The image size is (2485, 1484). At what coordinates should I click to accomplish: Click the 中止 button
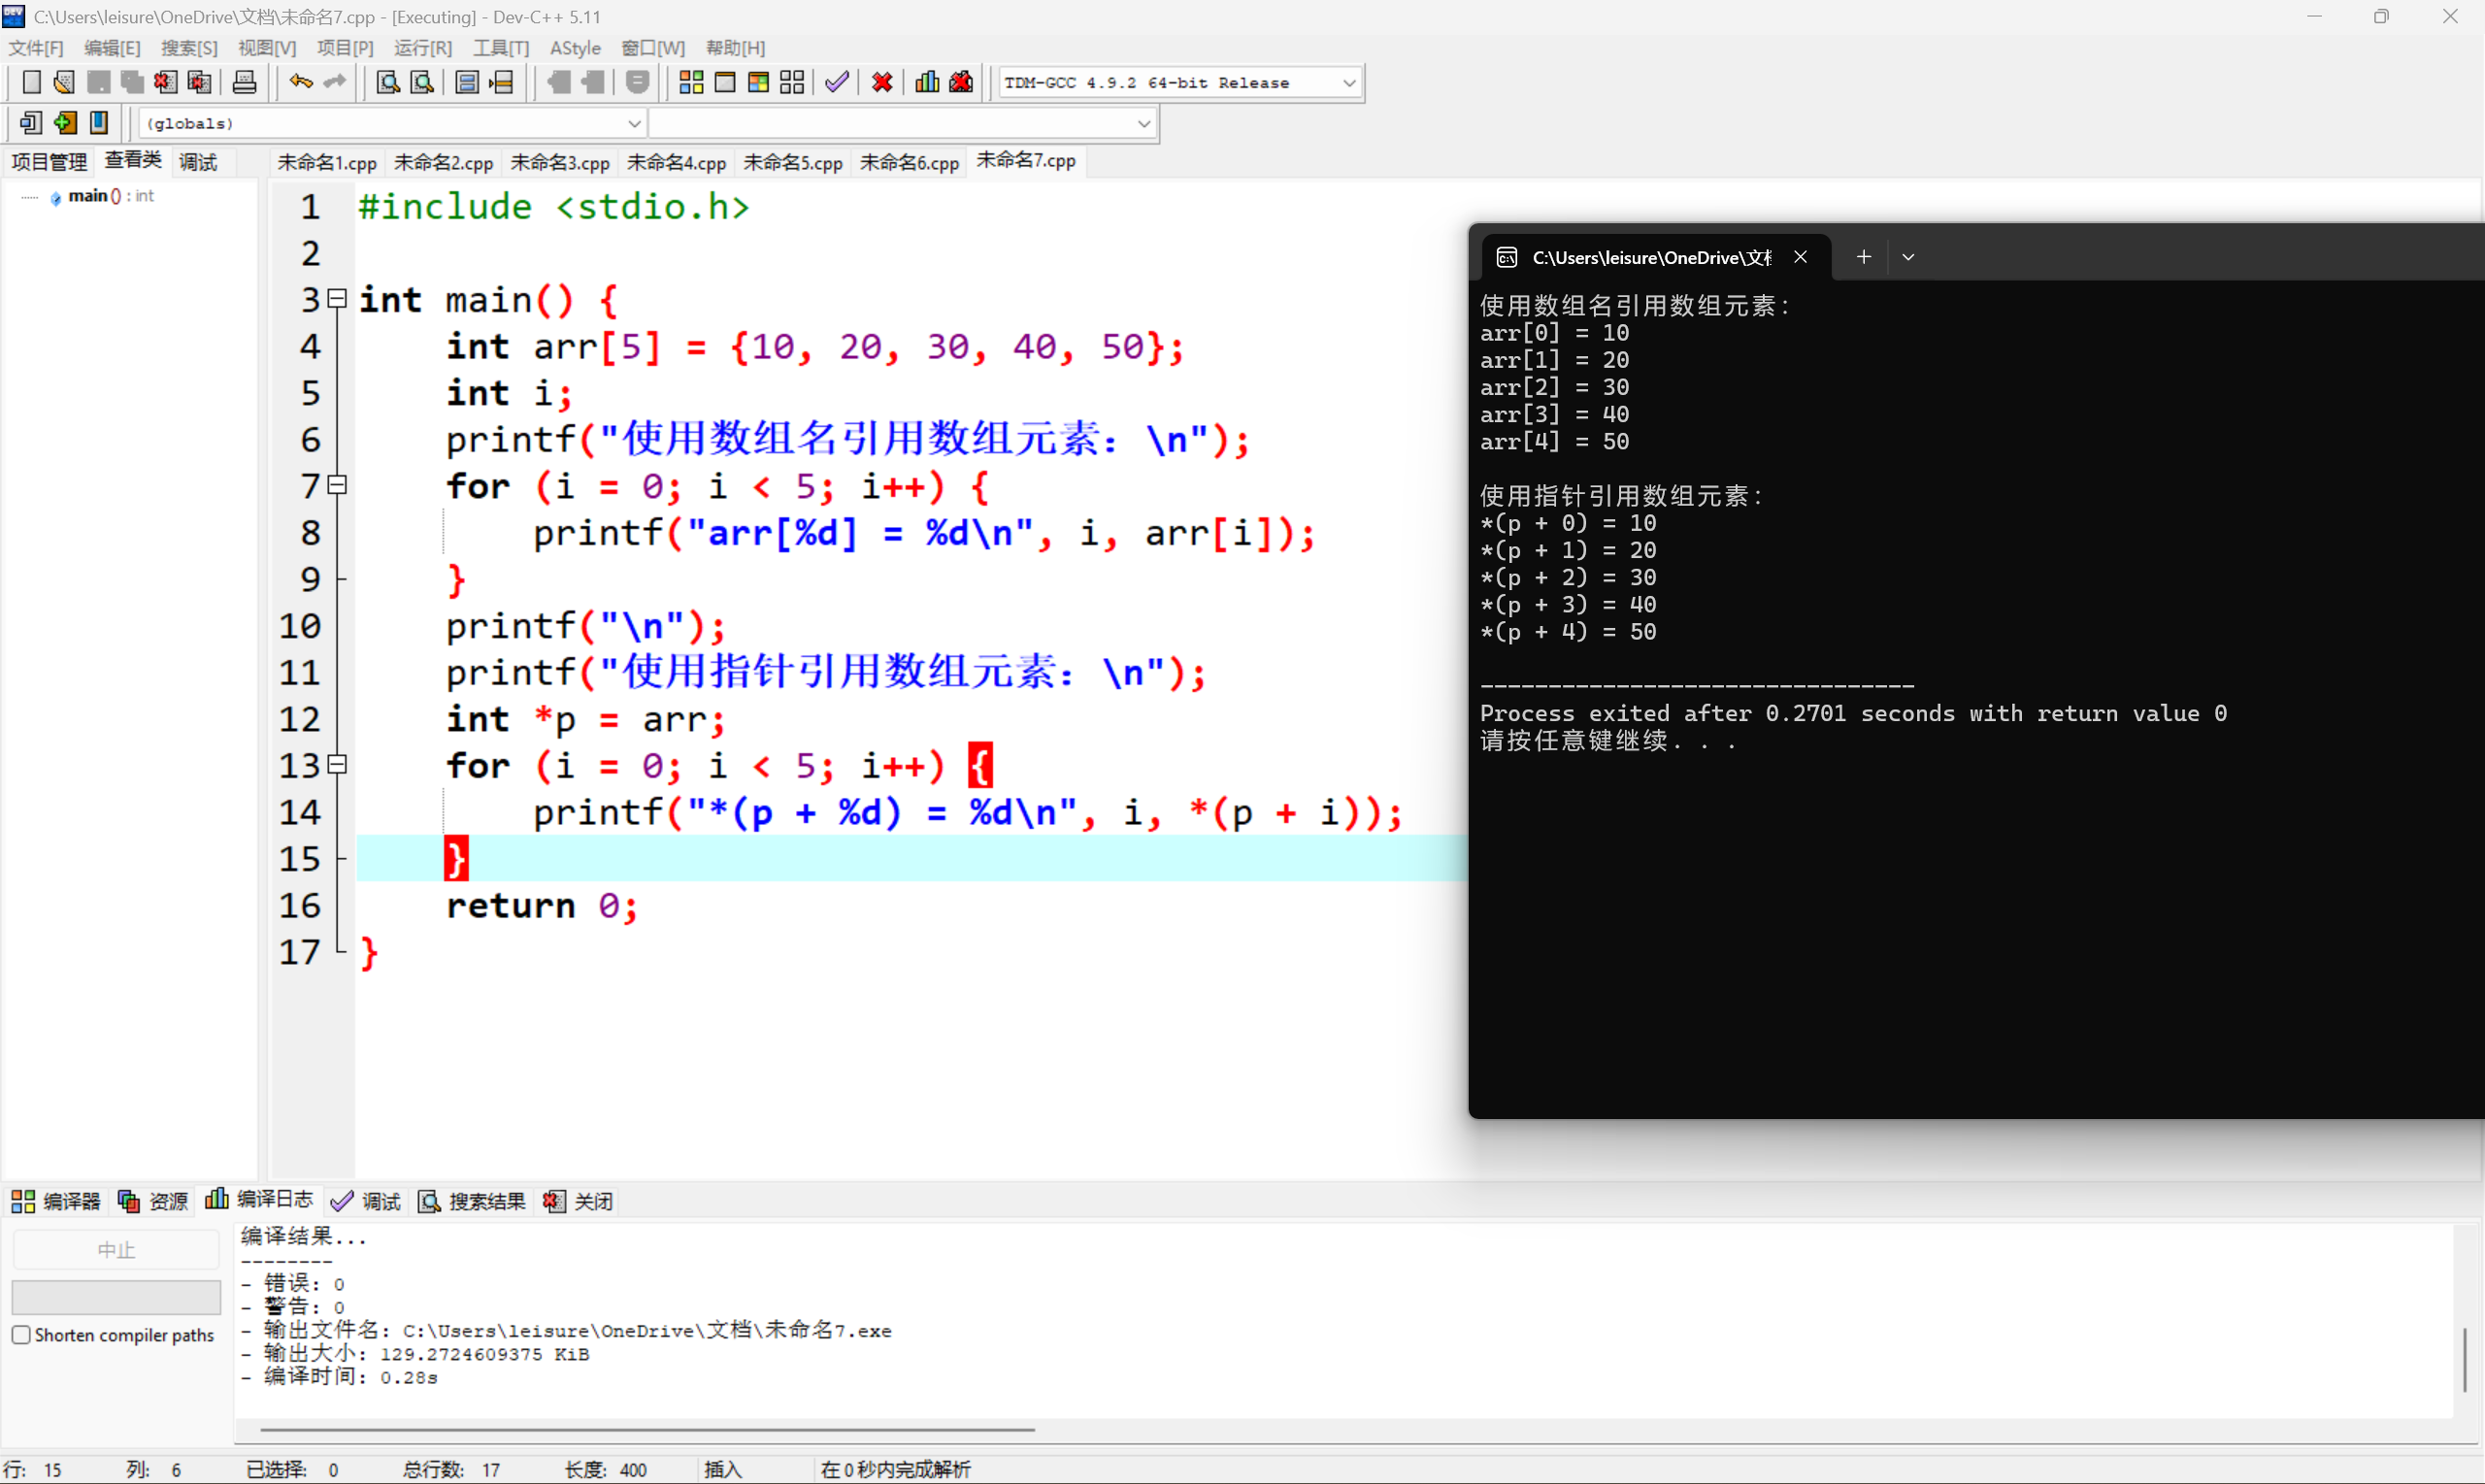pyautogui.click(x=116, y=1248)
